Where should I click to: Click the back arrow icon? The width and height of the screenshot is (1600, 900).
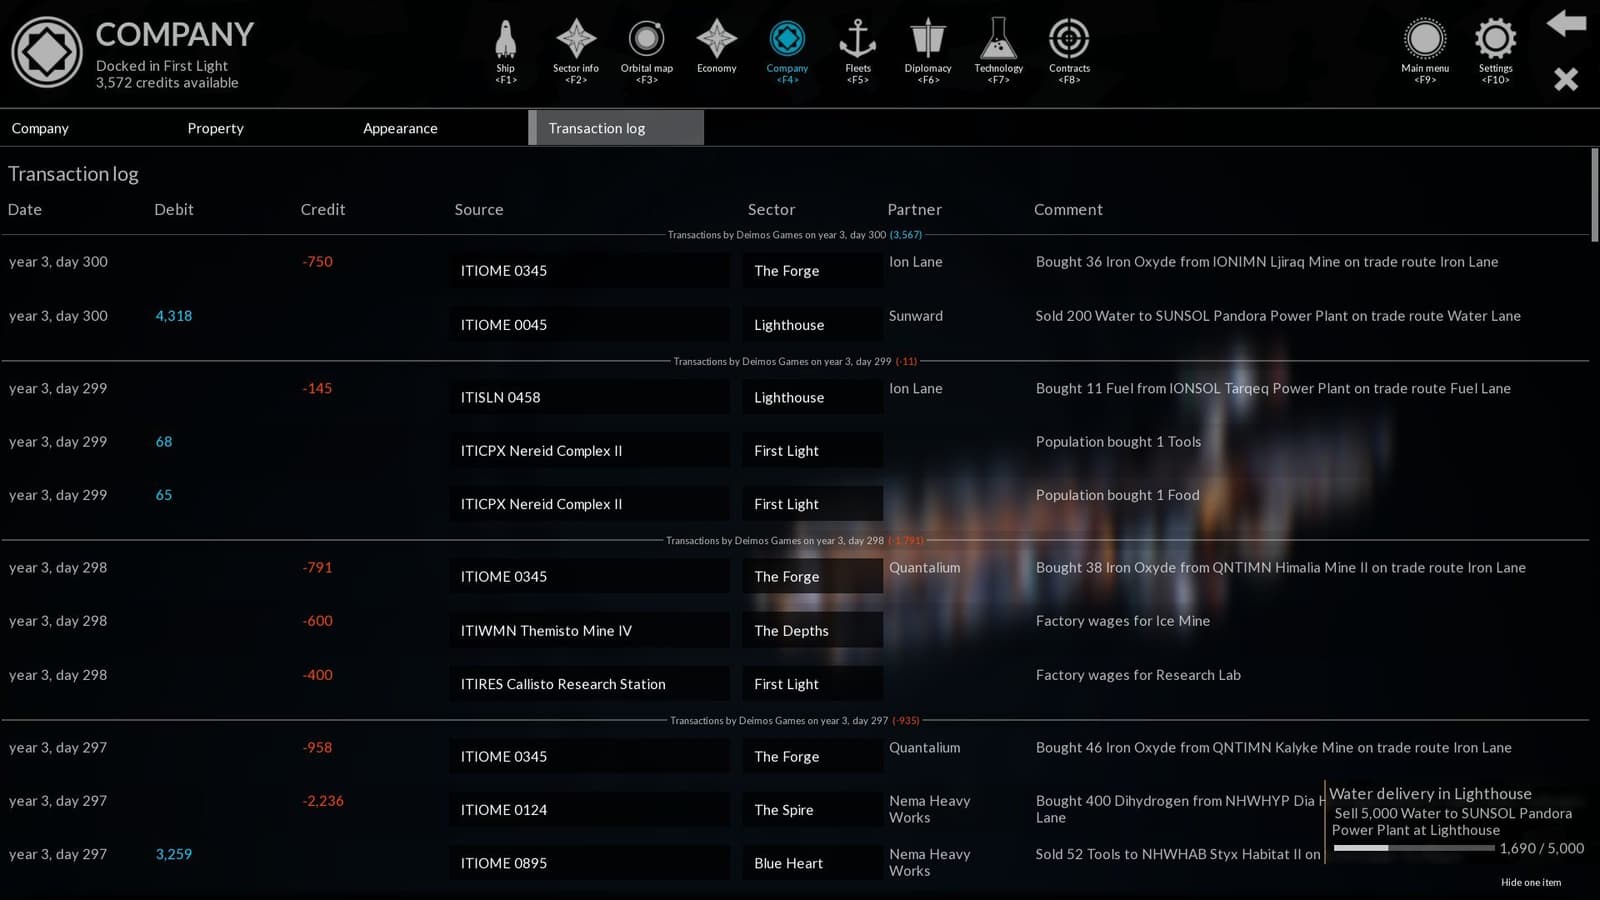[1566, 23]
